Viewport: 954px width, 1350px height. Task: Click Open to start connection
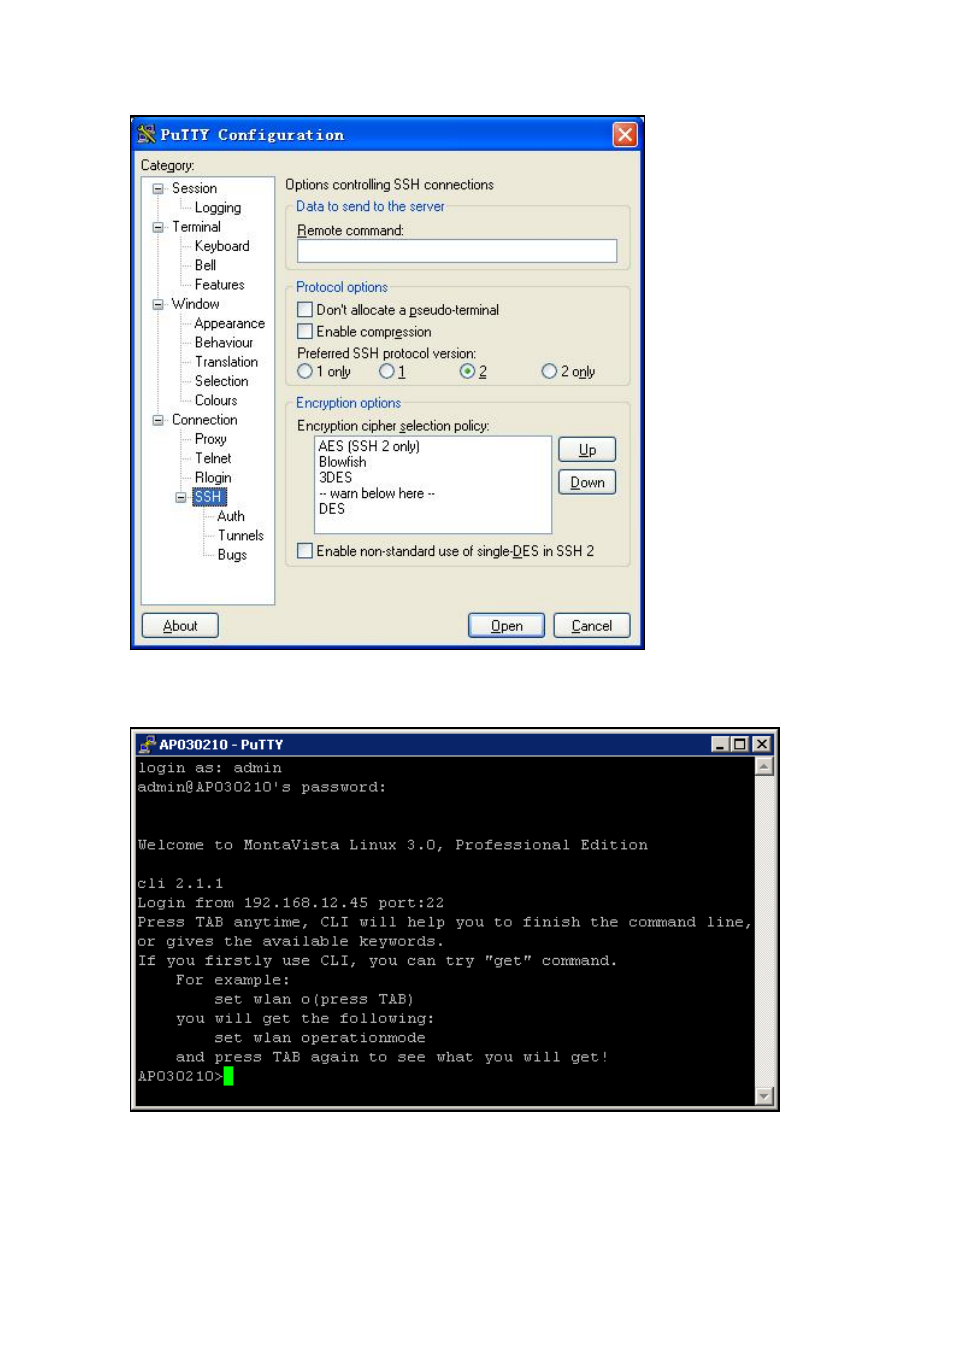tap(506, 626)
